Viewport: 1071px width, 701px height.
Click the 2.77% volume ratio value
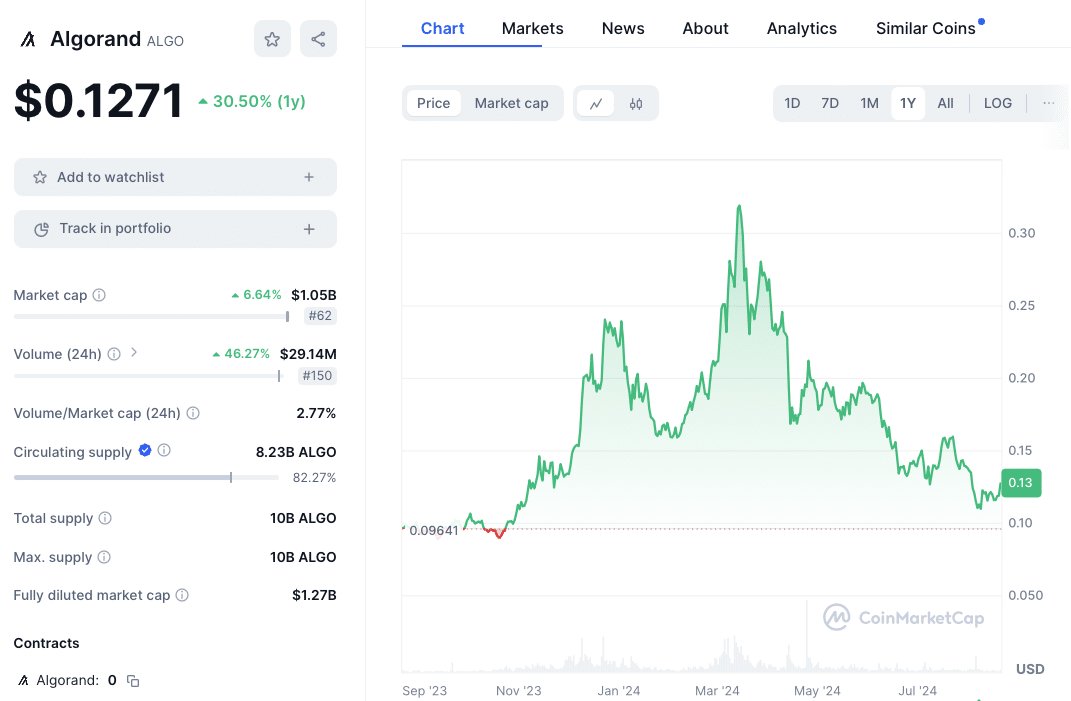316,413
